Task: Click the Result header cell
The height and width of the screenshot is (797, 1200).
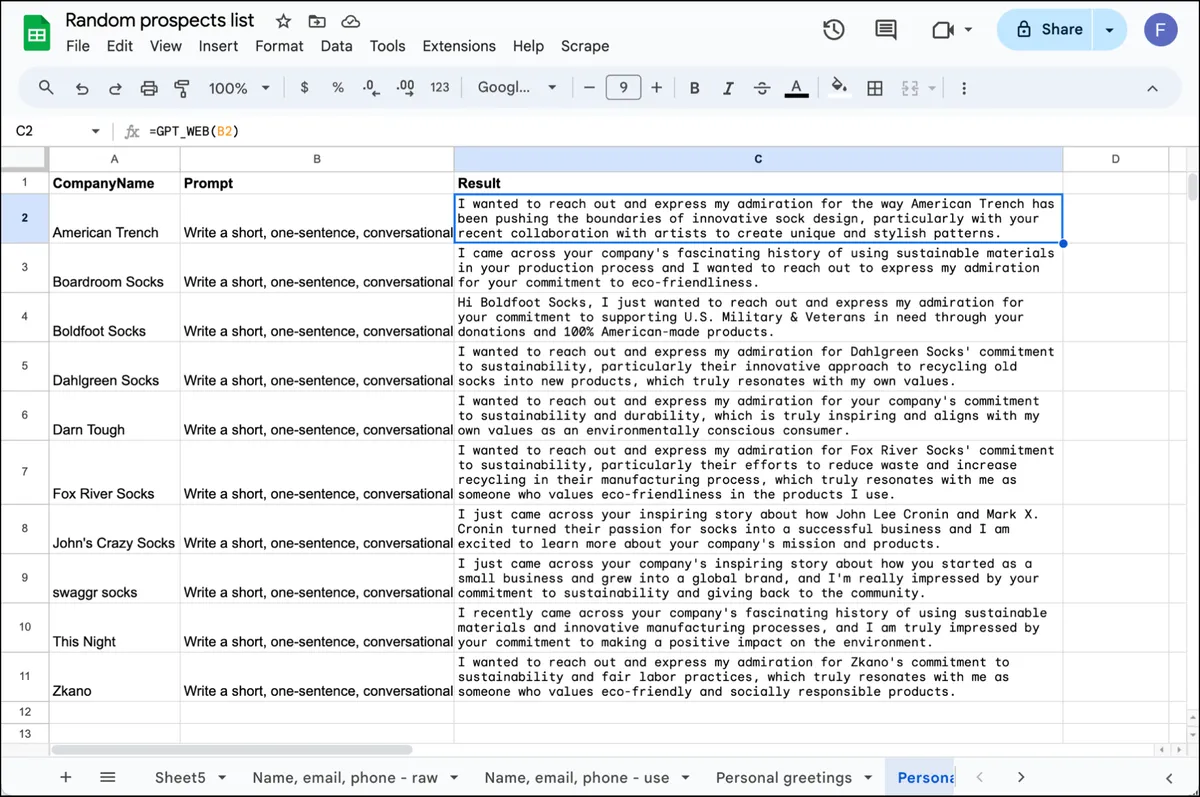Action: [758, 183]
